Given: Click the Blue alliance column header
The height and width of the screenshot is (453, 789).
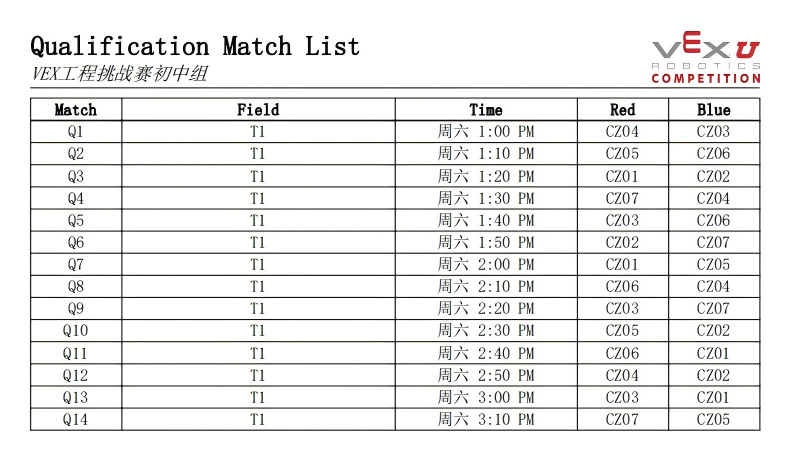Looking at the screenshot, I should [x=713, y=110].
